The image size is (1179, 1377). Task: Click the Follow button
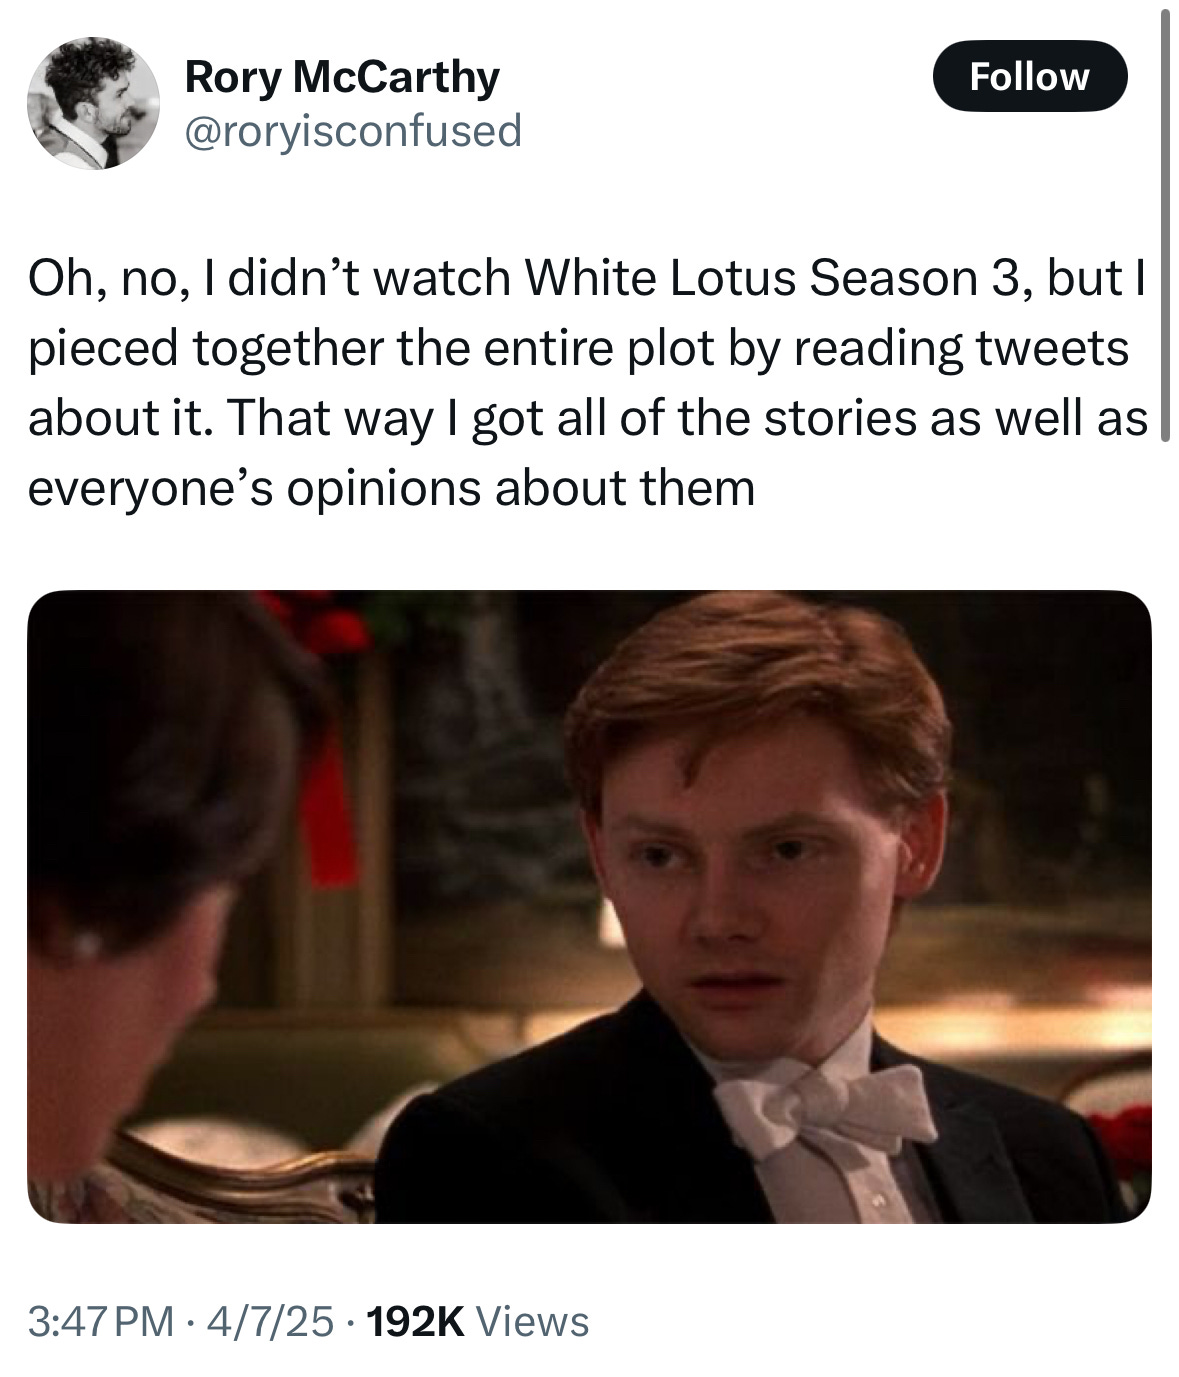click(x=1030, y=75)
